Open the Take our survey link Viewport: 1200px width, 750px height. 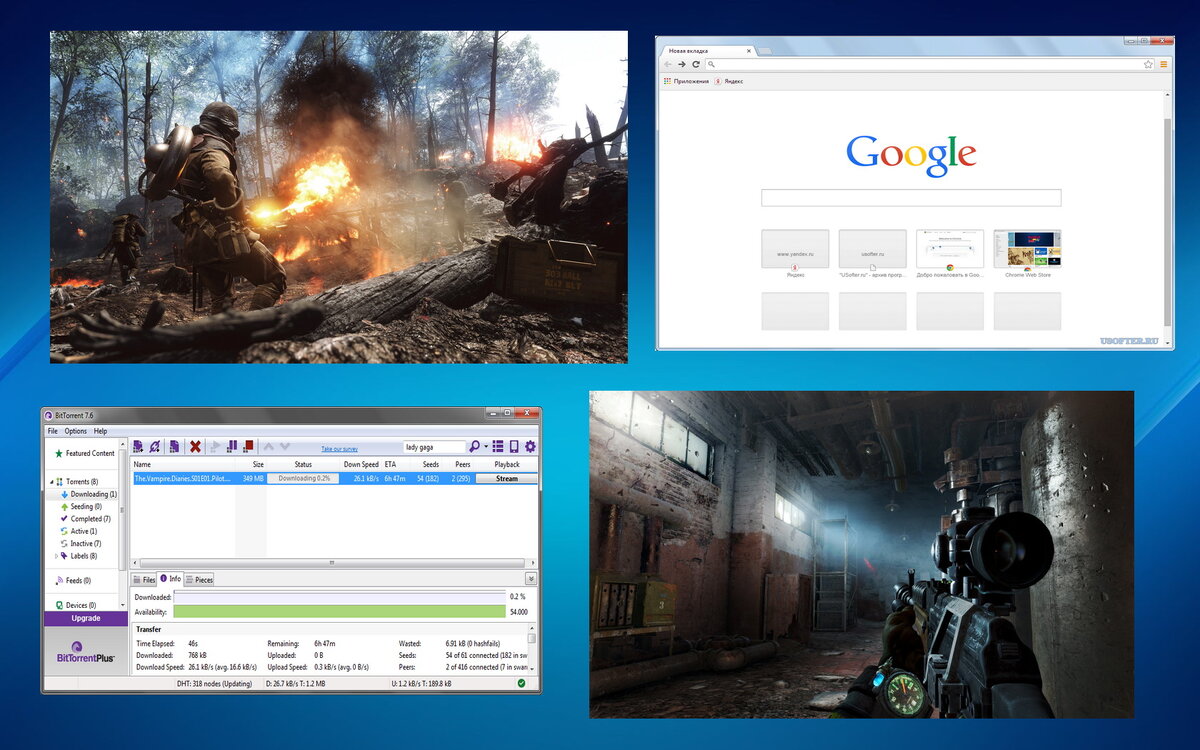pos(342,449)
